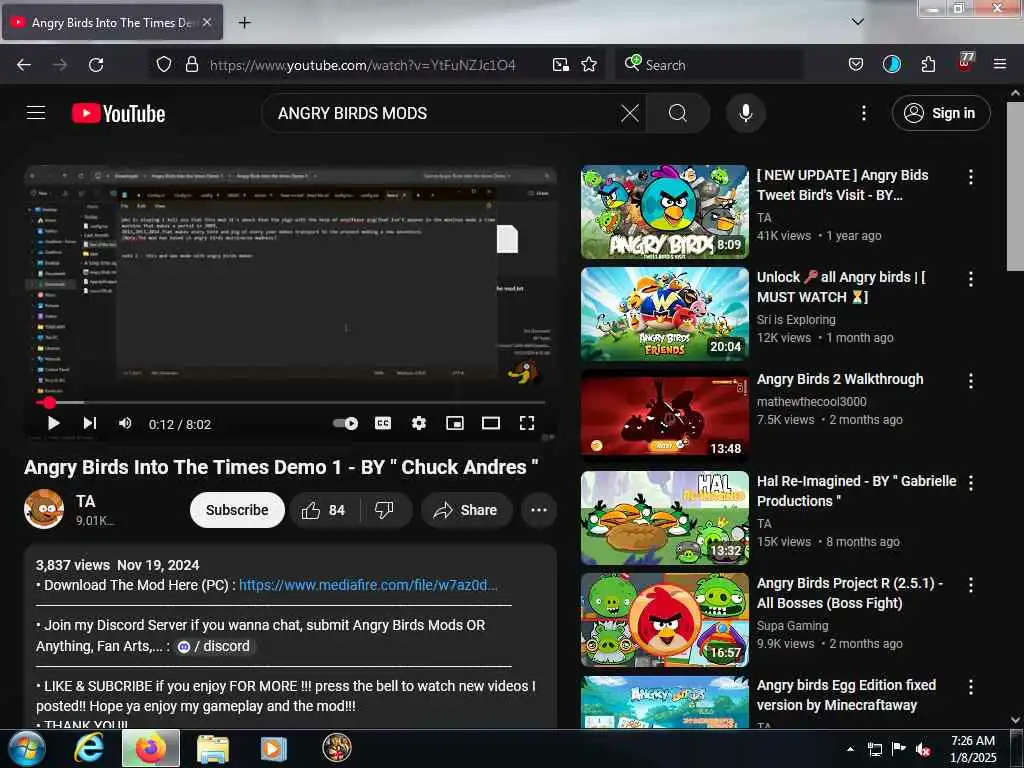Click the picture-in-picture address bar icon
The image size is (1024, 768).
(560, 65)
